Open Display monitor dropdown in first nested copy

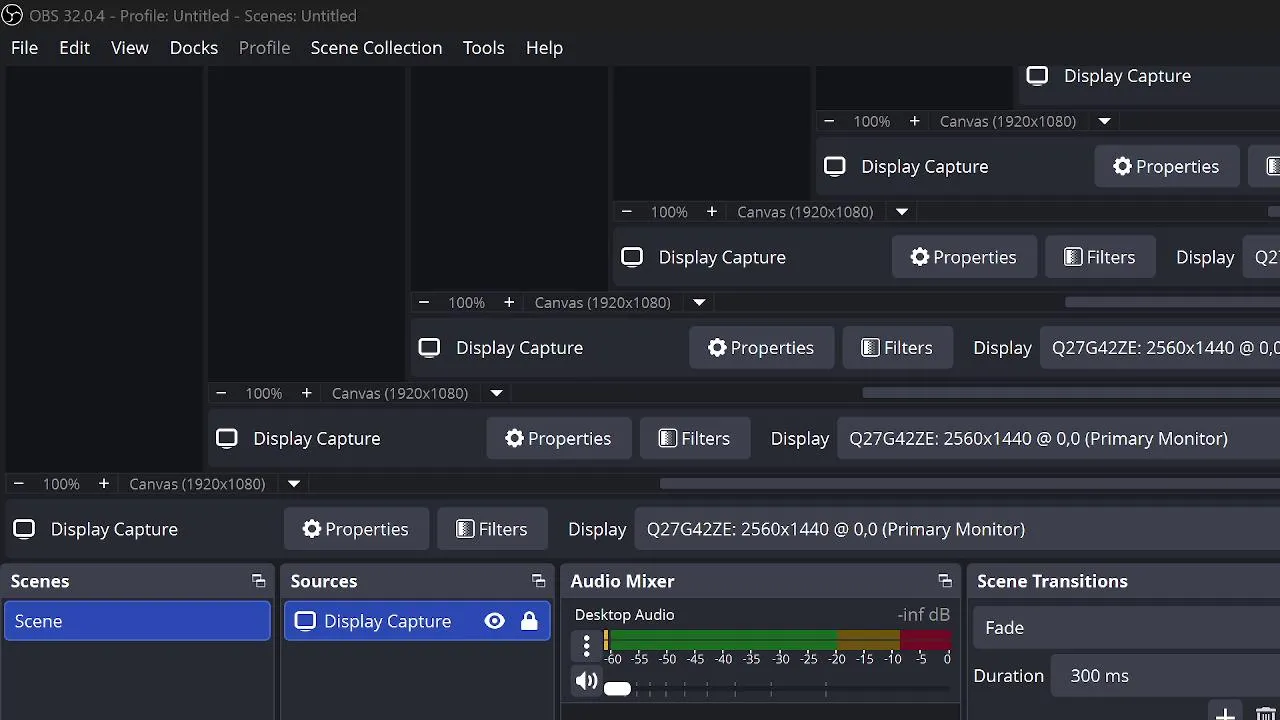pos(1058,438)
